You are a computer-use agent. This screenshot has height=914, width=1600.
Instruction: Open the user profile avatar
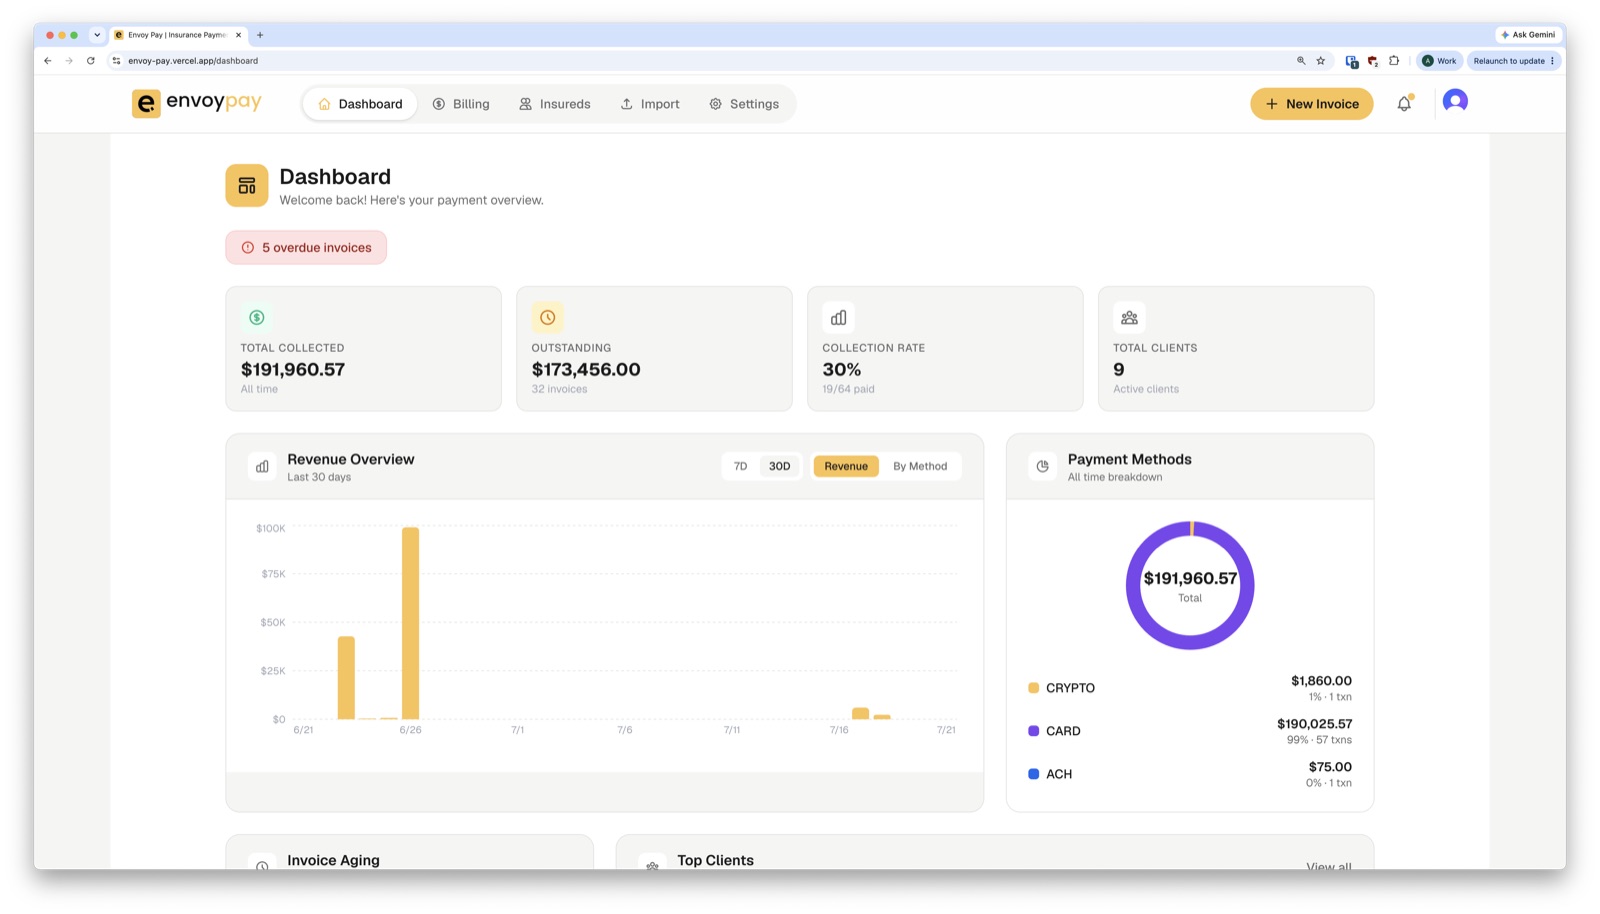[x=1455, y=102]
